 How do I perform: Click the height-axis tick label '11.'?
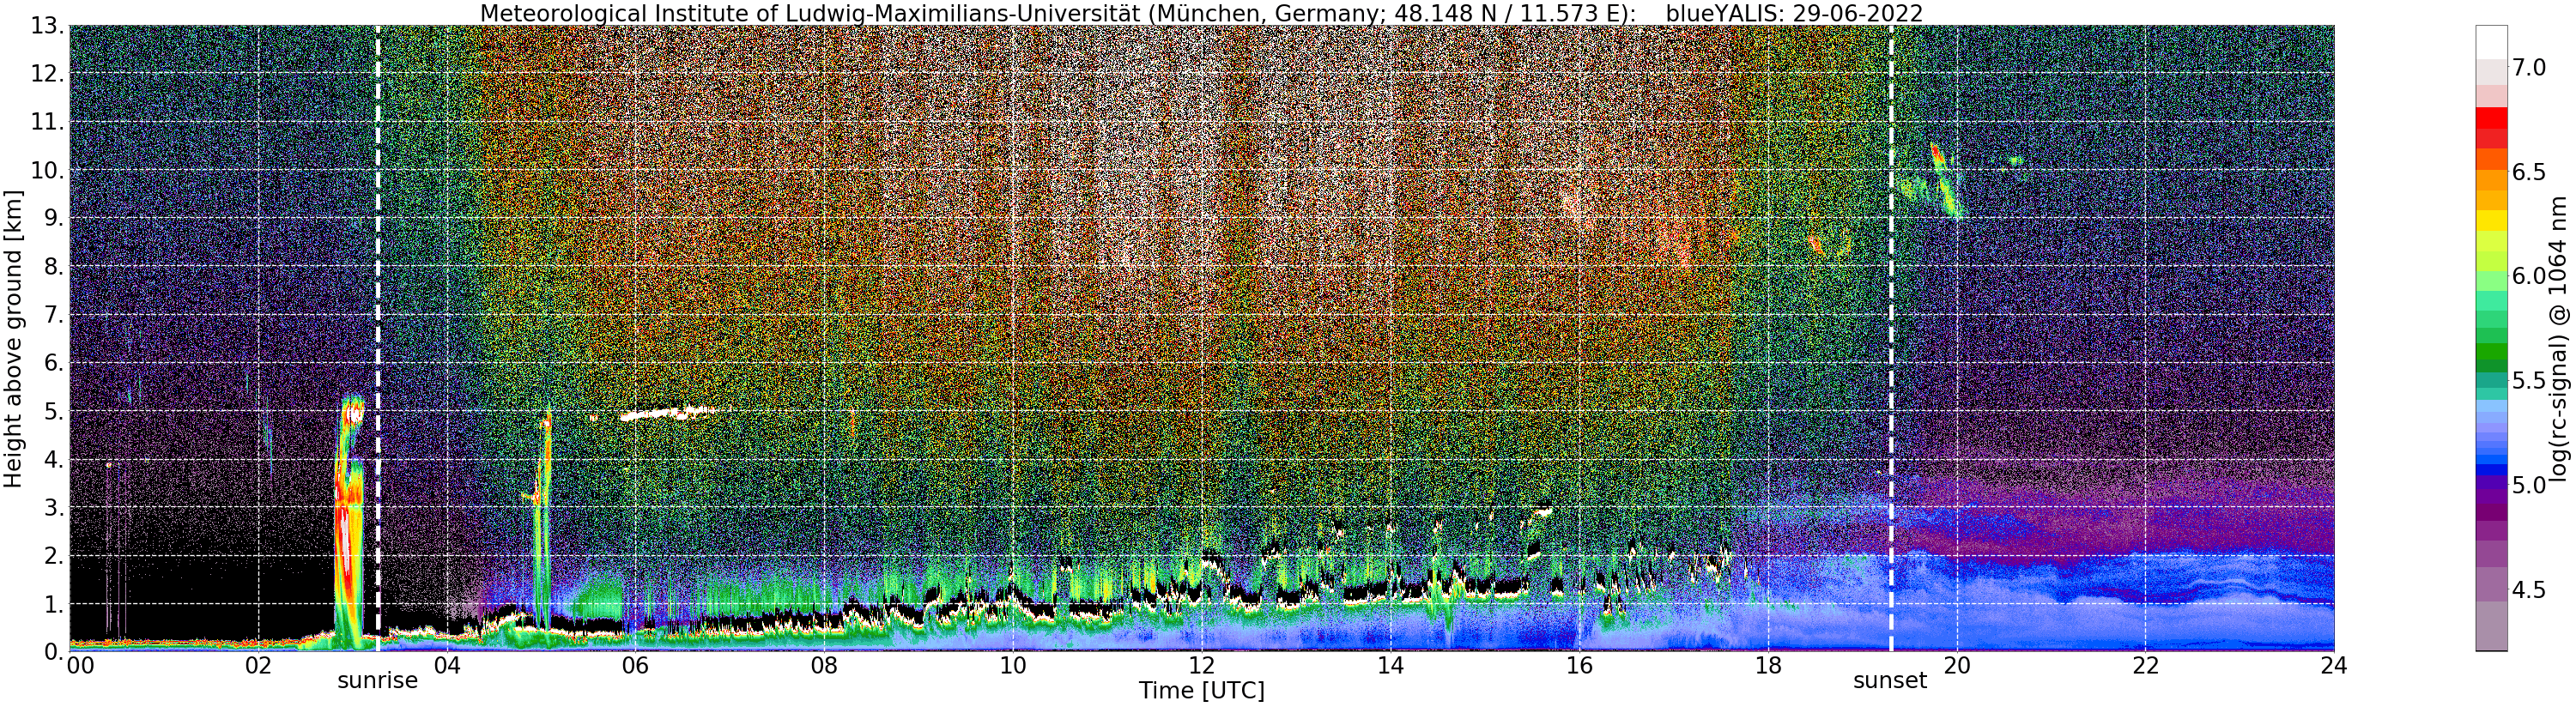tap(47, 122)
